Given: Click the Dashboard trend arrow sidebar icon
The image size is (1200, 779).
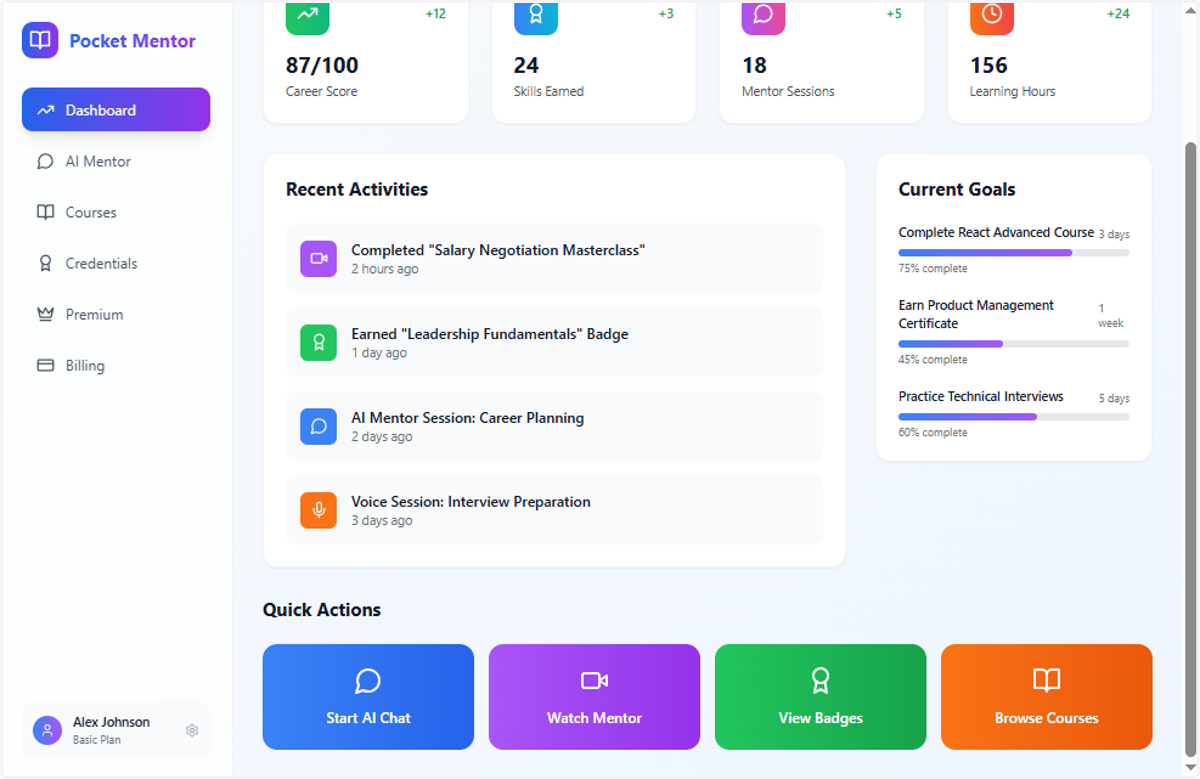Looking at the screenshot, I should click(45, 110).
